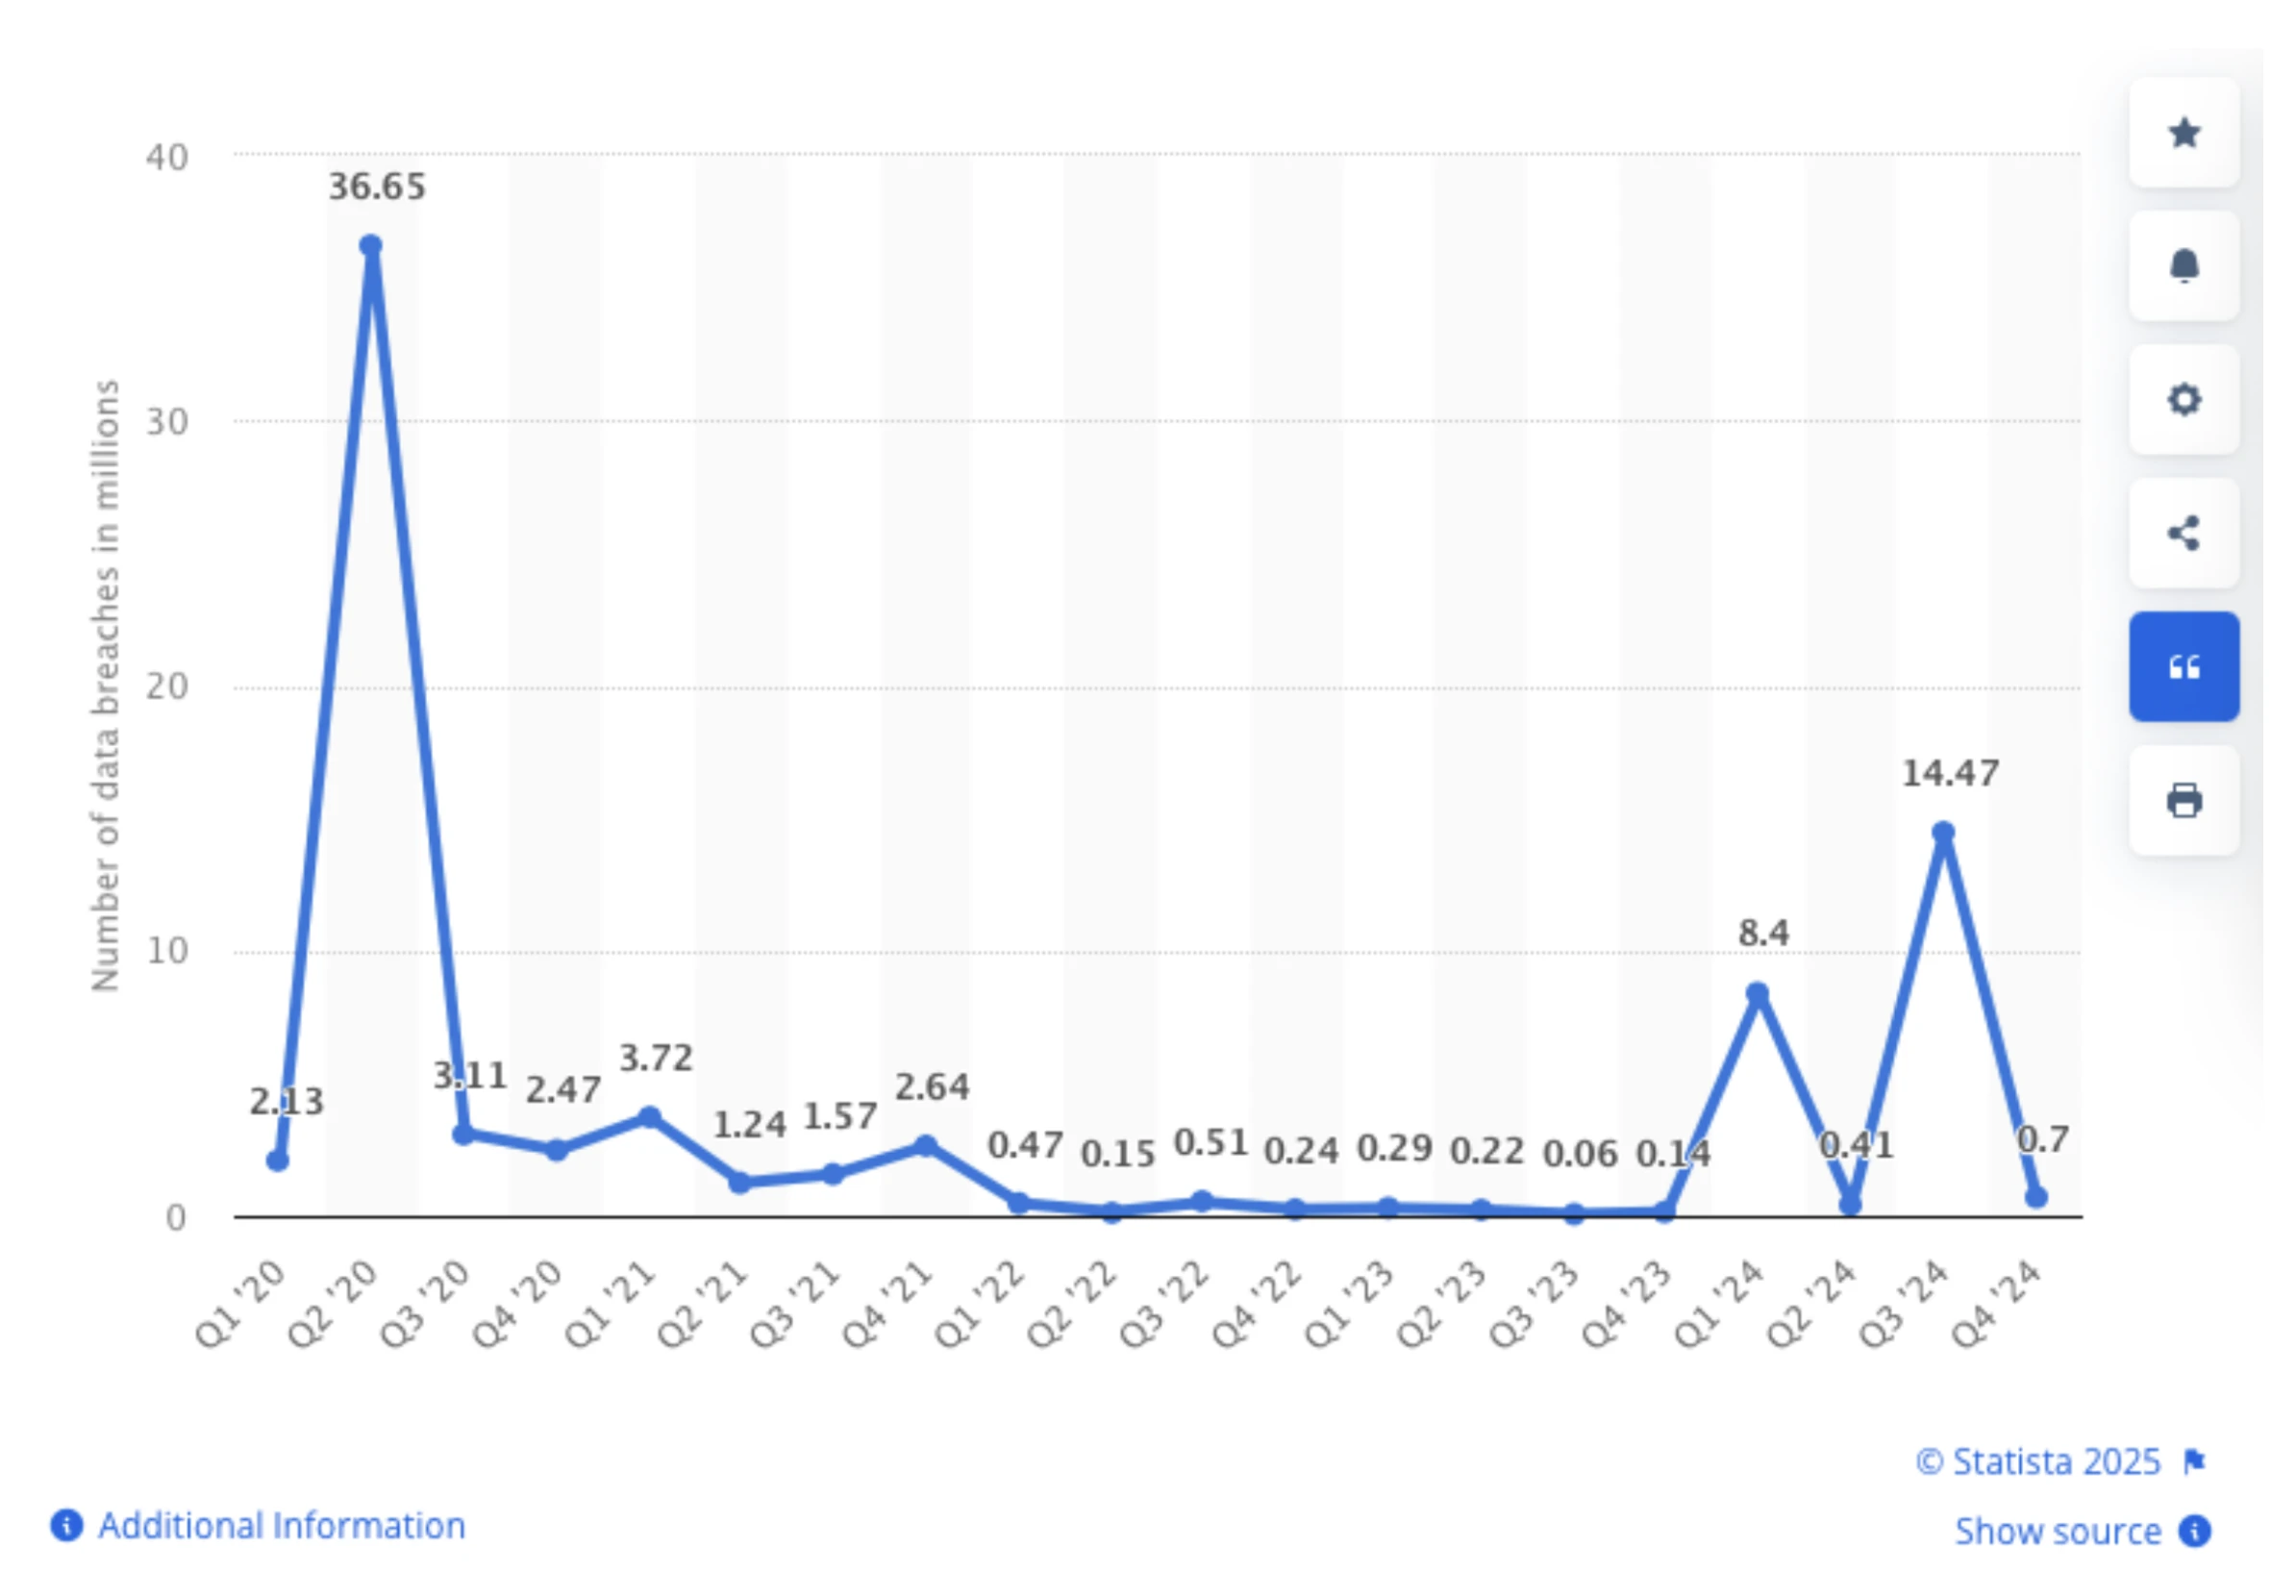
Task: Click the Q4 '21 data point
Action: 927,1146
